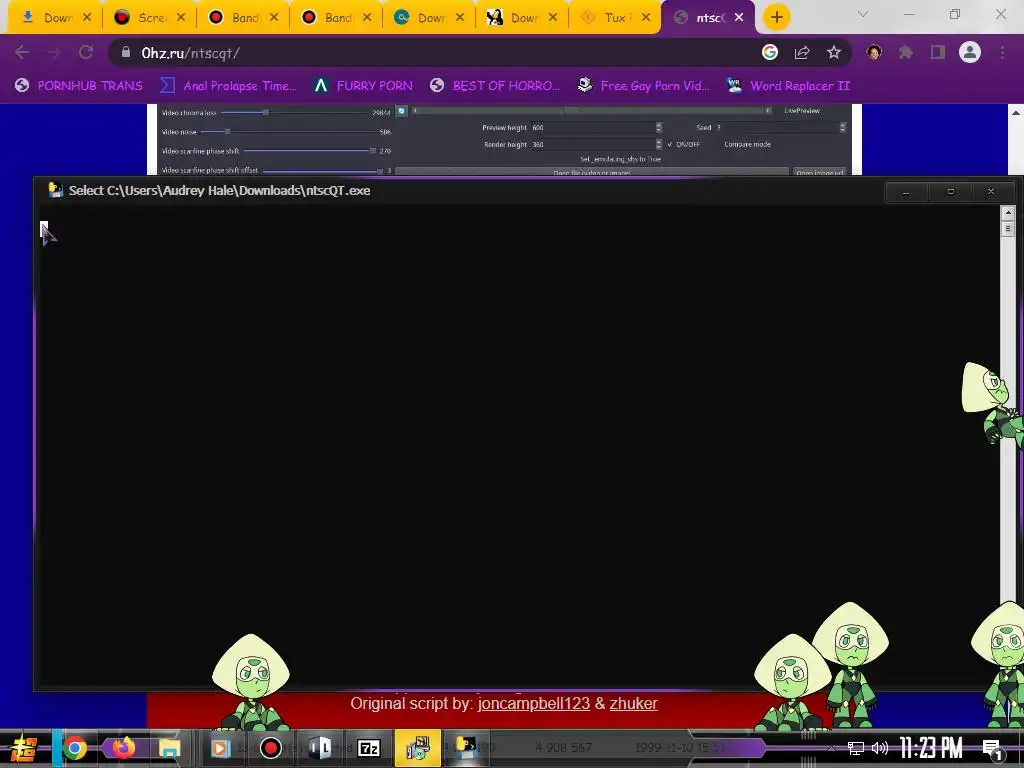Click the Open file (video or image) button
Image resolution: width=1024 pixels, height=768 pixels.
pos(592,172)
